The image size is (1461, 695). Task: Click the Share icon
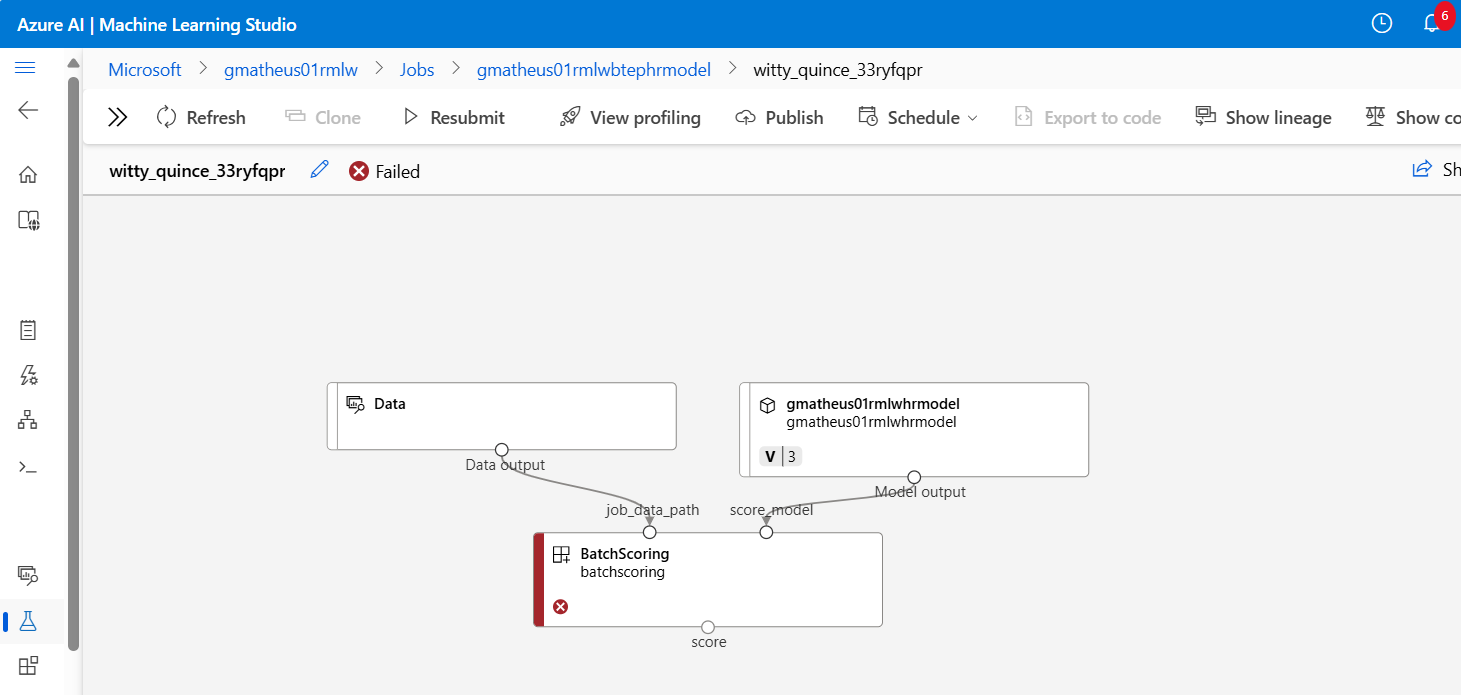coord(1422,169)
